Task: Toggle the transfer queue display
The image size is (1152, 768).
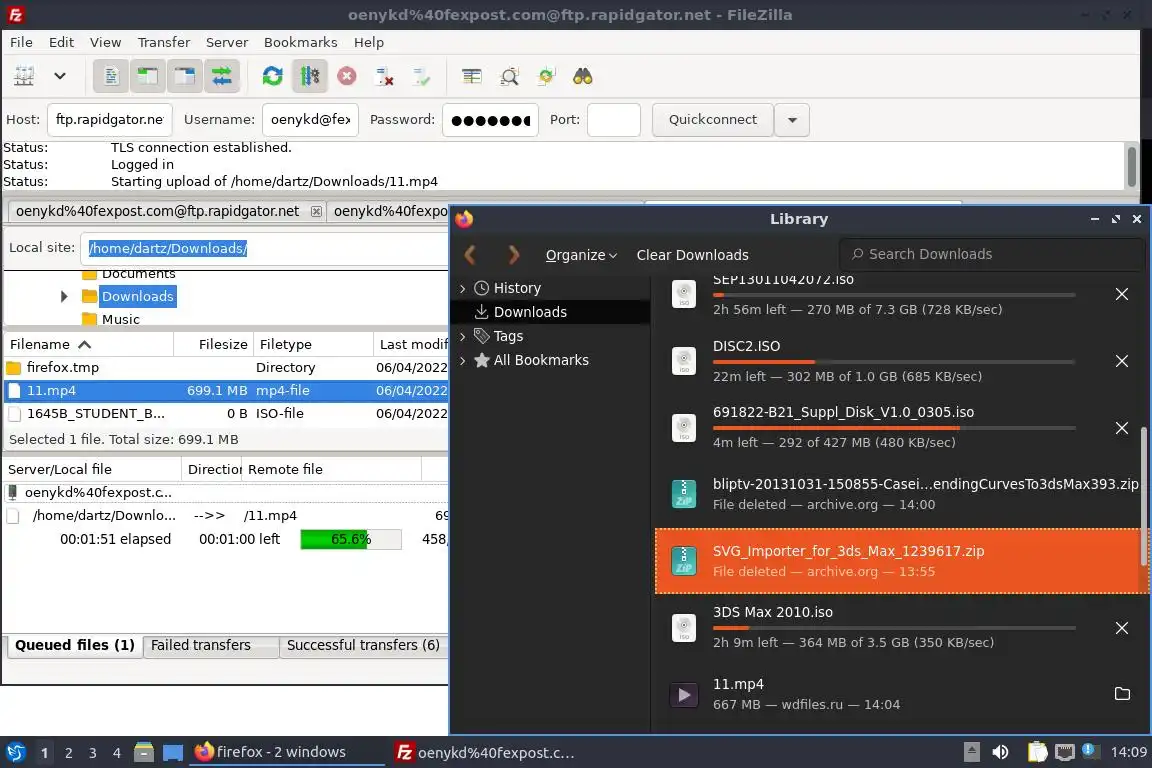Action: tap(222, 76)
